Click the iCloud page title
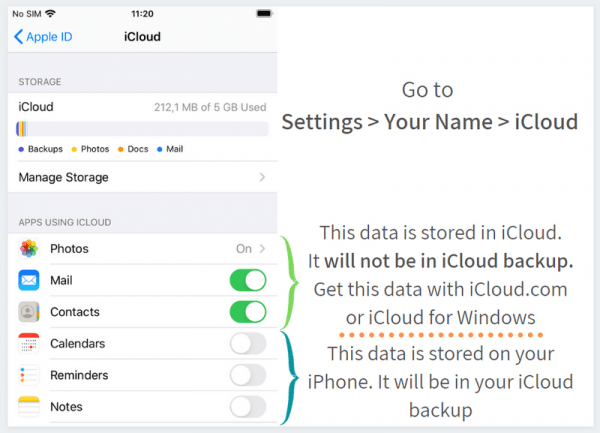 142,37
